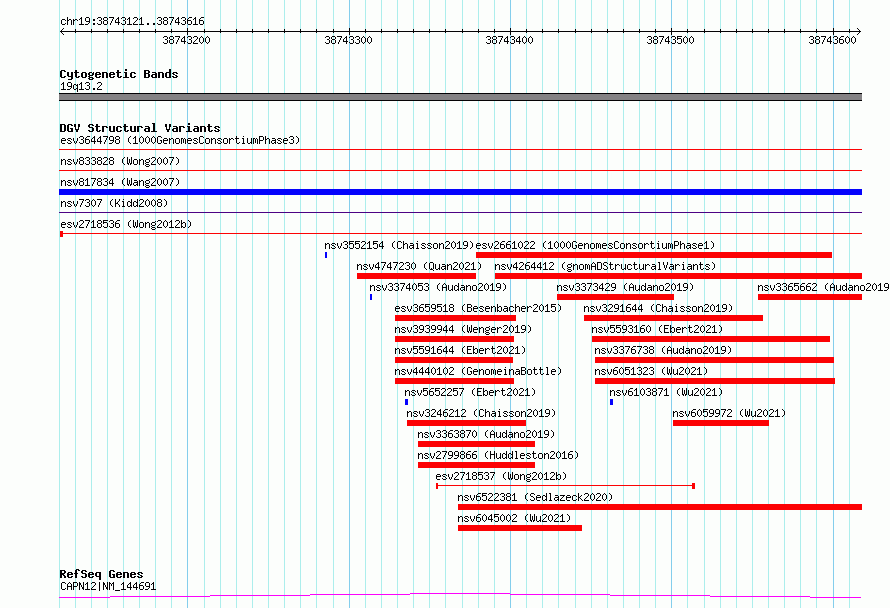
Task: Click the 38743600 ruler position label
Action: pos(832,40)
